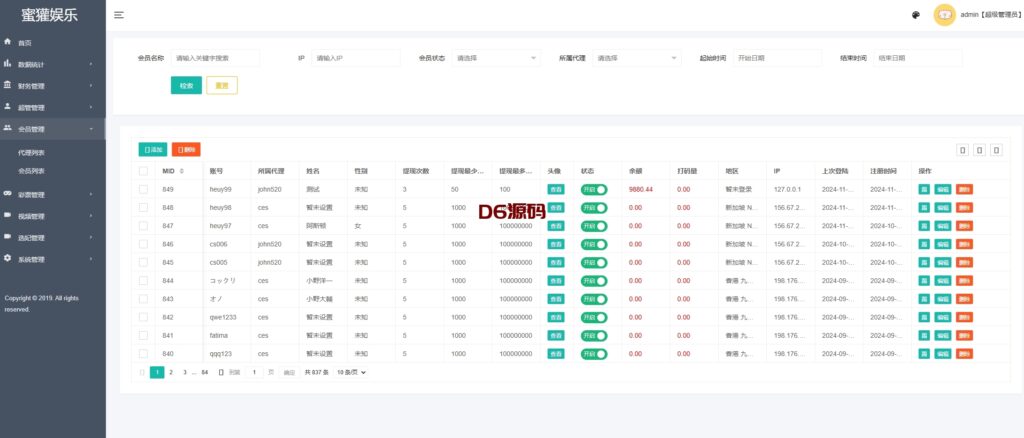Click the gamepad icon for 彩票管理
1024x438 pixels.
[8, 194]
